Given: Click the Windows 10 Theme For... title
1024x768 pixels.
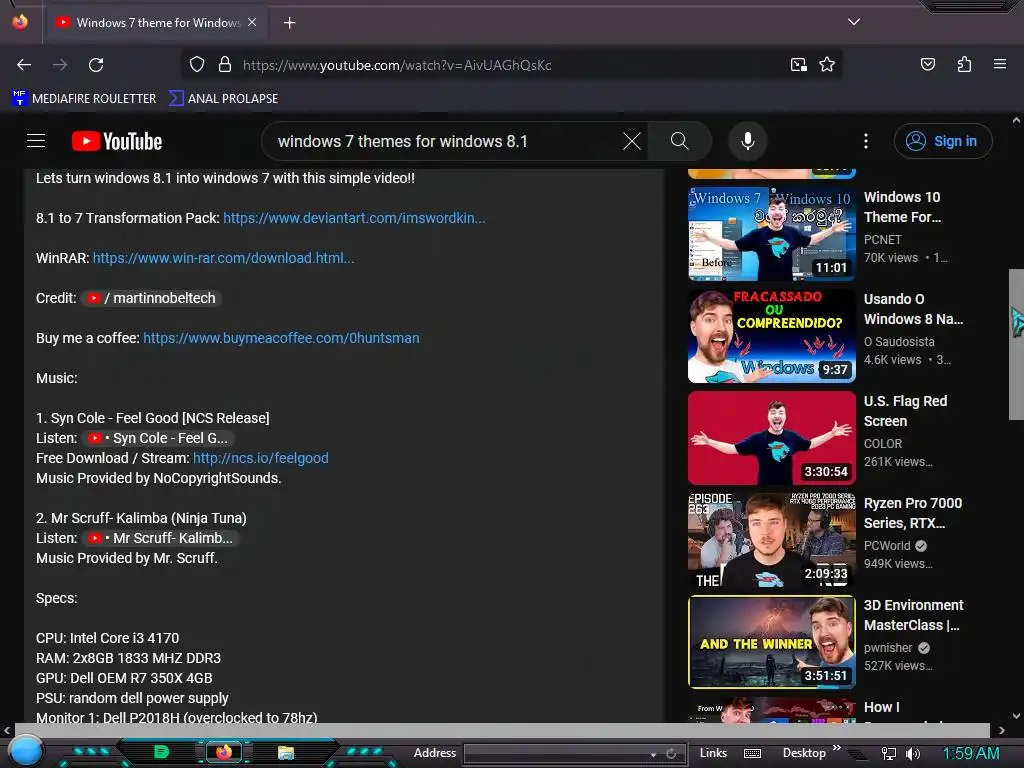Looking at the screenshot, I should [903, 207].
